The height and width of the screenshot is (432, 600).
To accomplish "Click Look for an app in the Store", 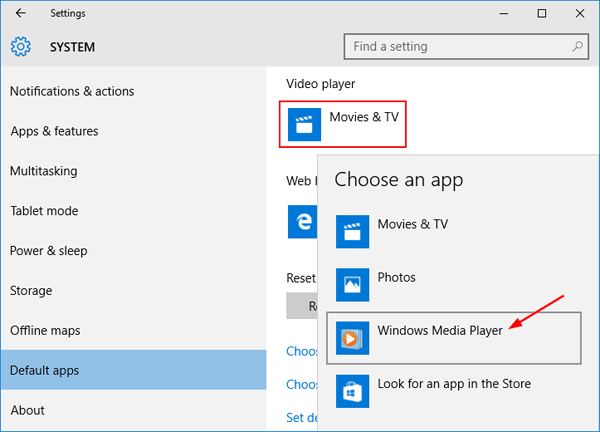I will tap(453, 384).
